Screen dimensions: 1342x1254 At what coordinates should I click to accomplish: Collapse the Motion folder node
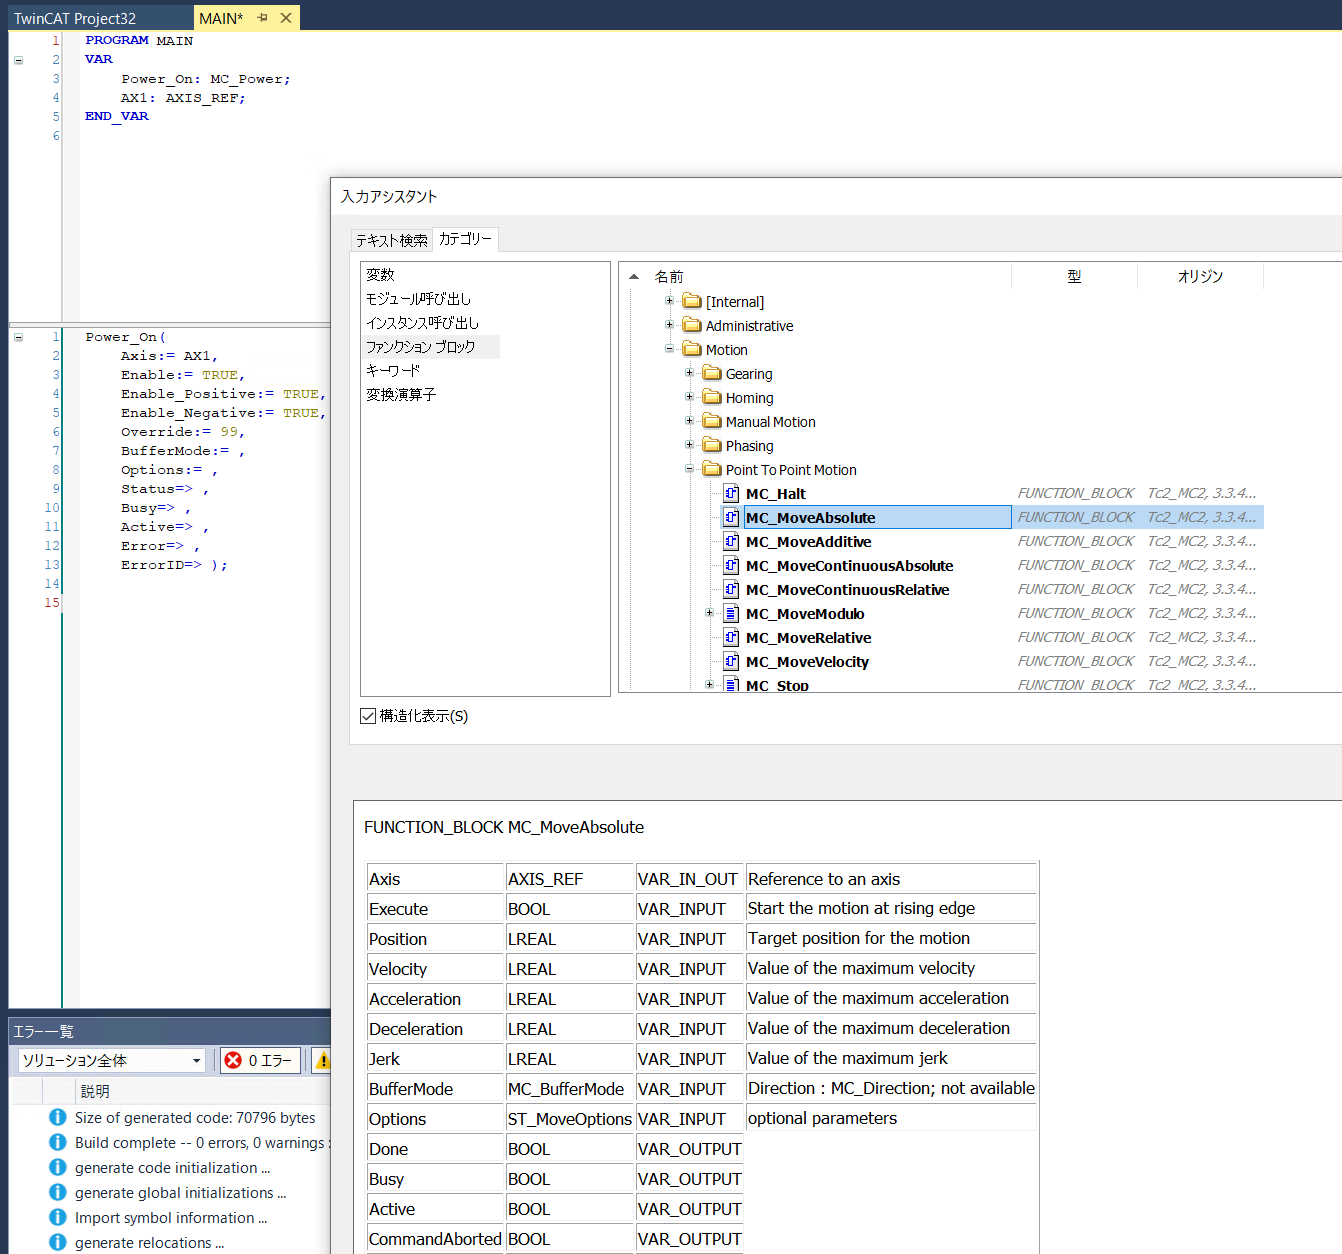[669, 349]
